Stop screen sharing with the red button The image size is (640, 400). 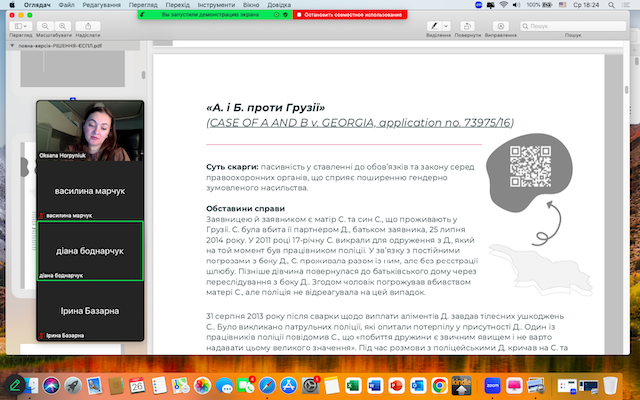(350, 15)
